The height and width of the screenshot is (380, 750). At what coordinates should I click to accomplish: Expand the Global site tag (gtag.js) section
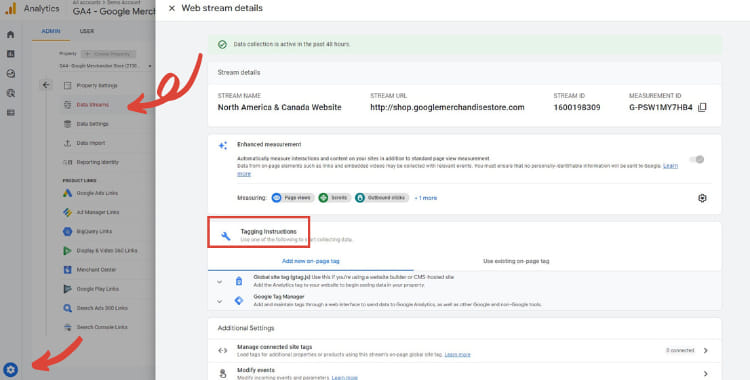click(220, 281)
